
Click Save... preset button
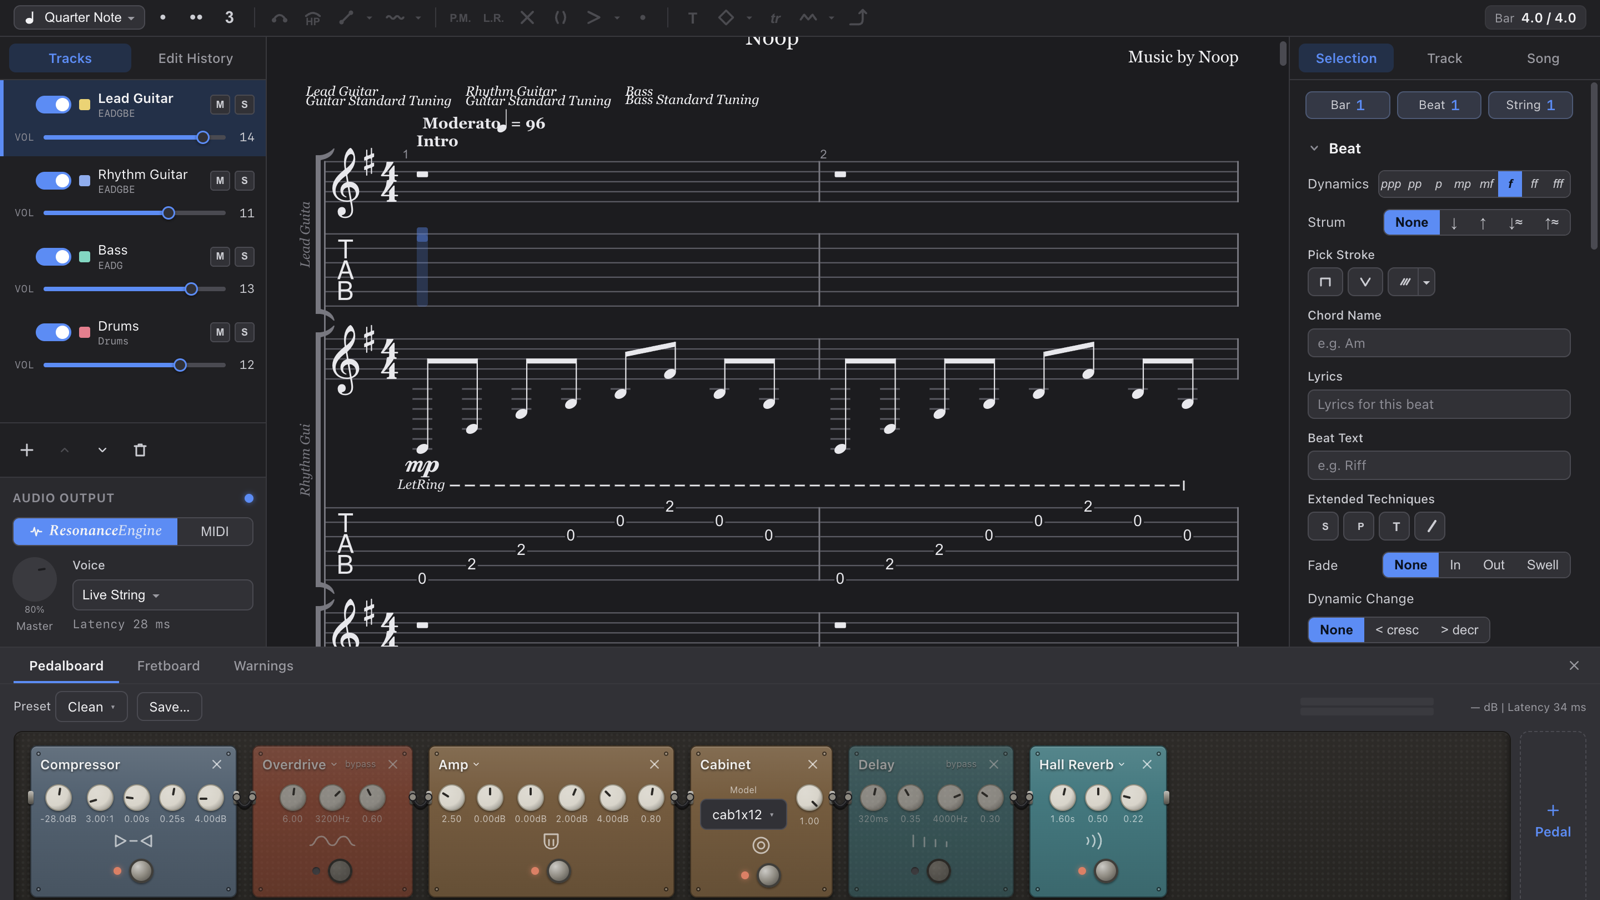pyautogui.click(x=169, y=707)
